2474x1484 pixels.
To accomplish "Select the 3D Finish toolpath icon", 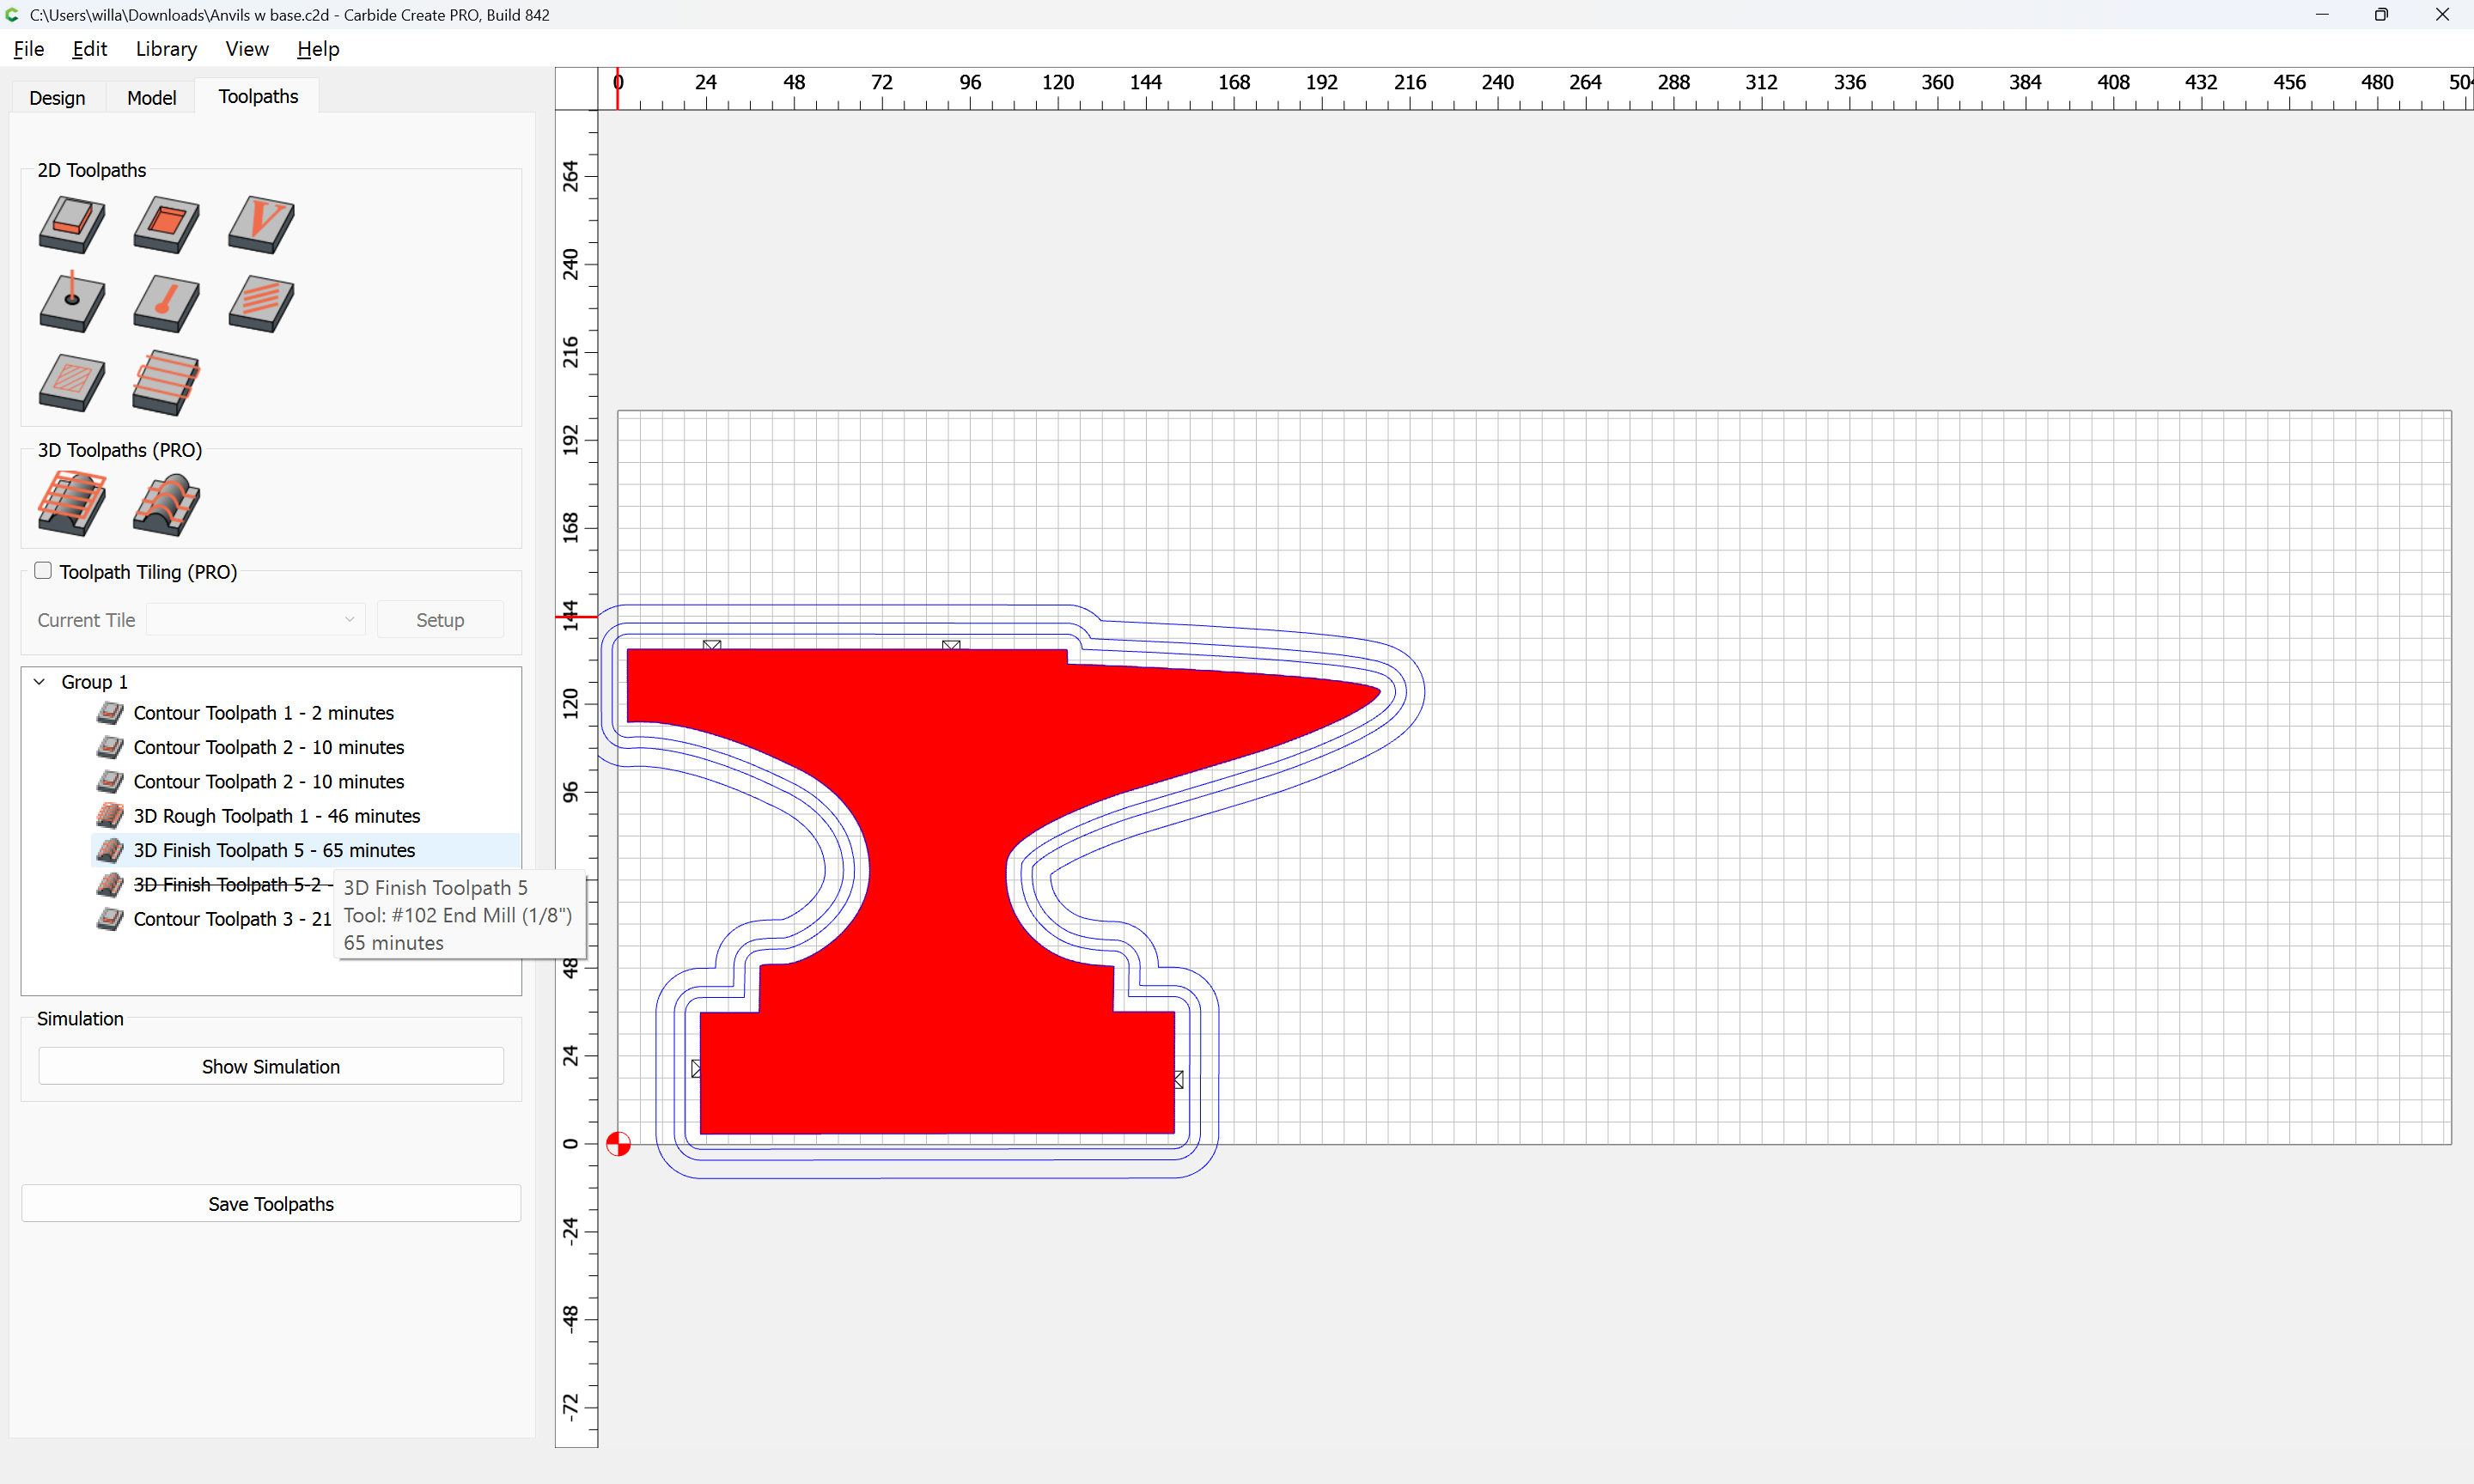I will 166,503.
